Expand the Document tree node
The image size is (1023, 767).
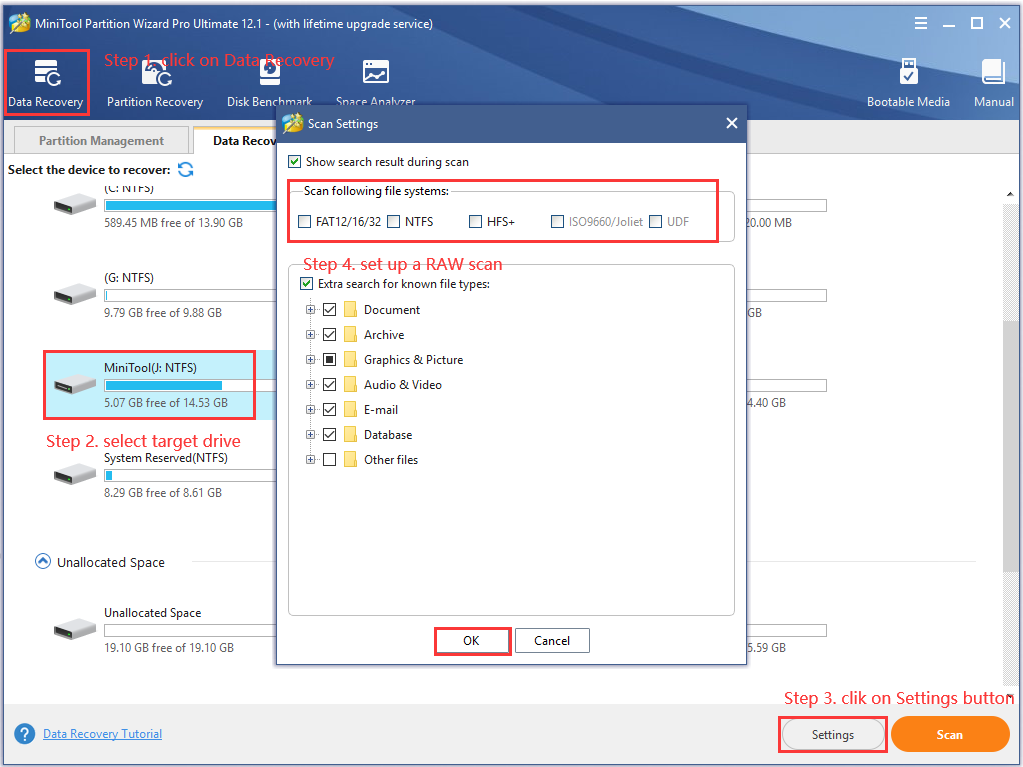click(x=311, y=310)
